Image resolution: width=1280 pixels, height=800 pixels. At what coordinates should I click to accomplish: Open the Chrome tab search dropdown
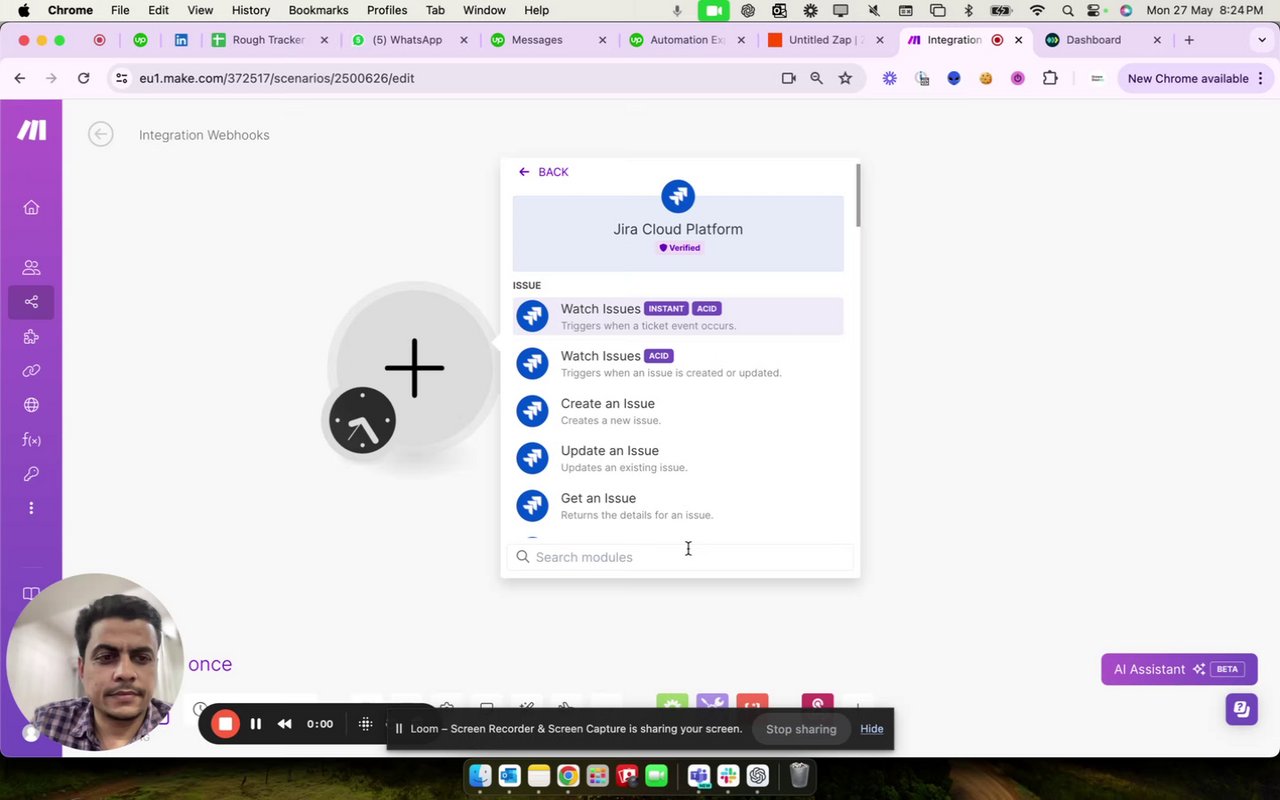point(1261,40)
